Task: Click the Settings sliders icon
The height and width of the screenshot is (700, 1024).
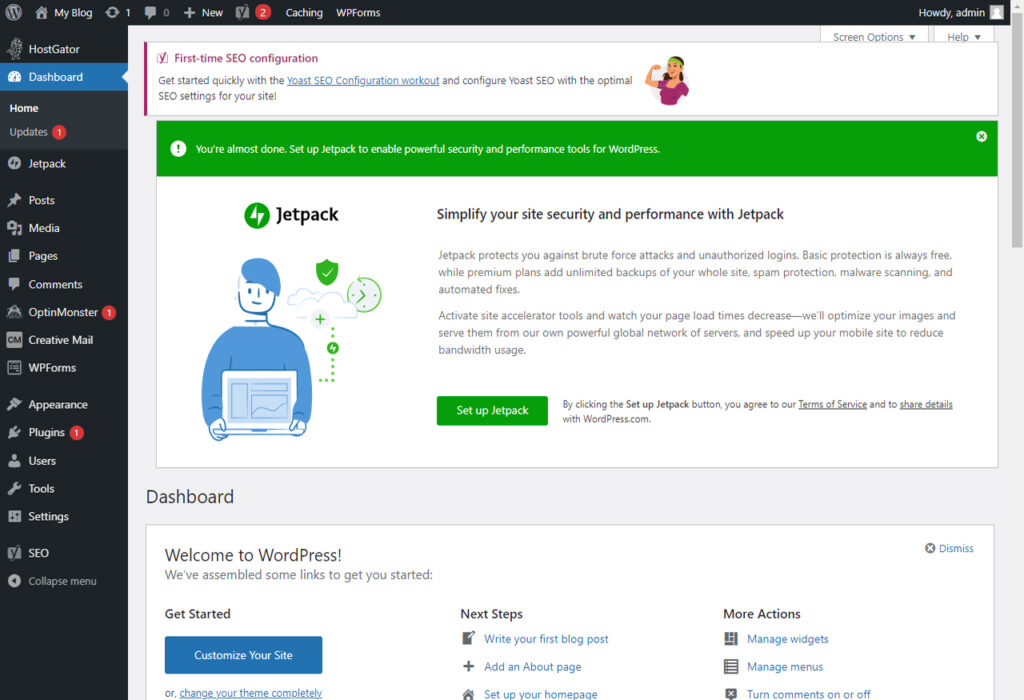Action: (x=14, y=516)
